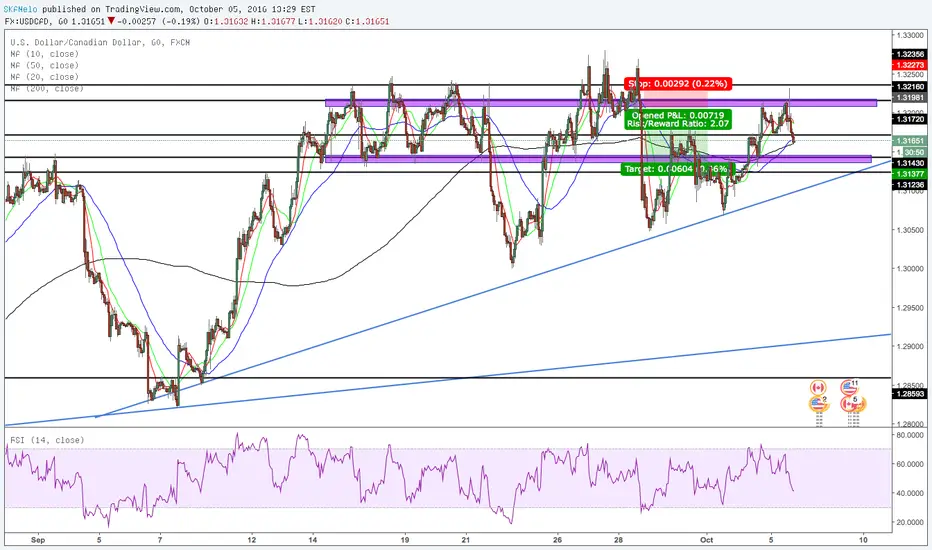
Task: Click the 1.32356 price axis tag
Action: tap(910, 54)
